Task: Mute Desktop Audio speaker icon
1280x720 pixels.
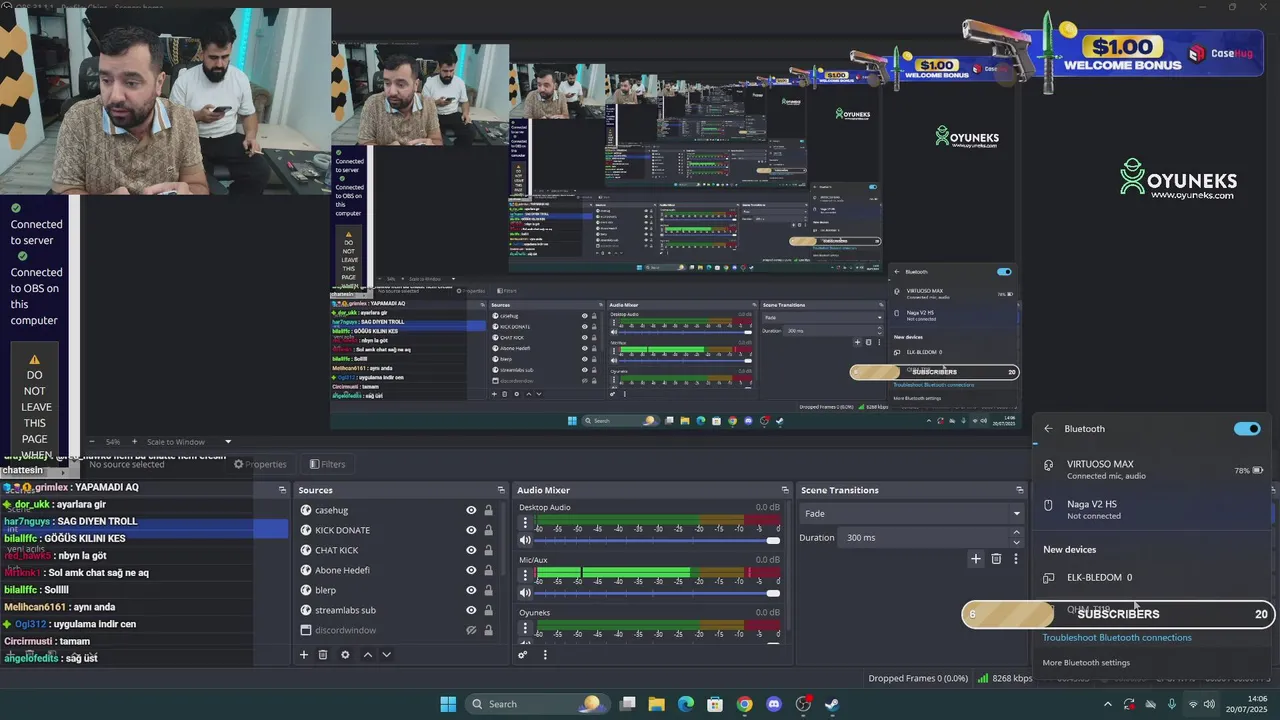Action: [x=525, y=541]
